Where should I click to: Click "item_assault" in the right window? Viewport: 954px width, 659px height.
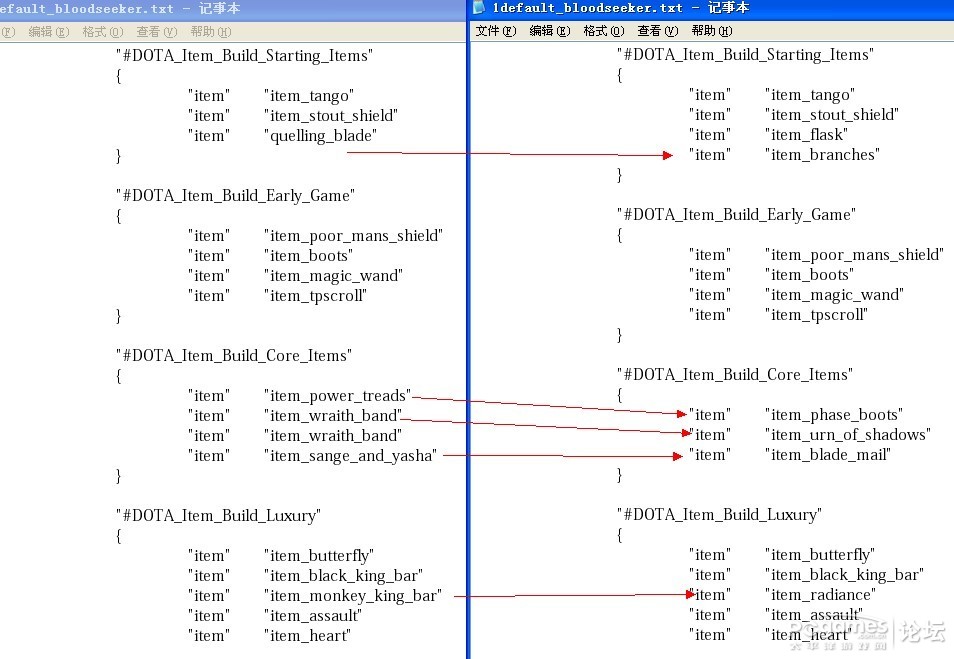[x=814, y=616]
